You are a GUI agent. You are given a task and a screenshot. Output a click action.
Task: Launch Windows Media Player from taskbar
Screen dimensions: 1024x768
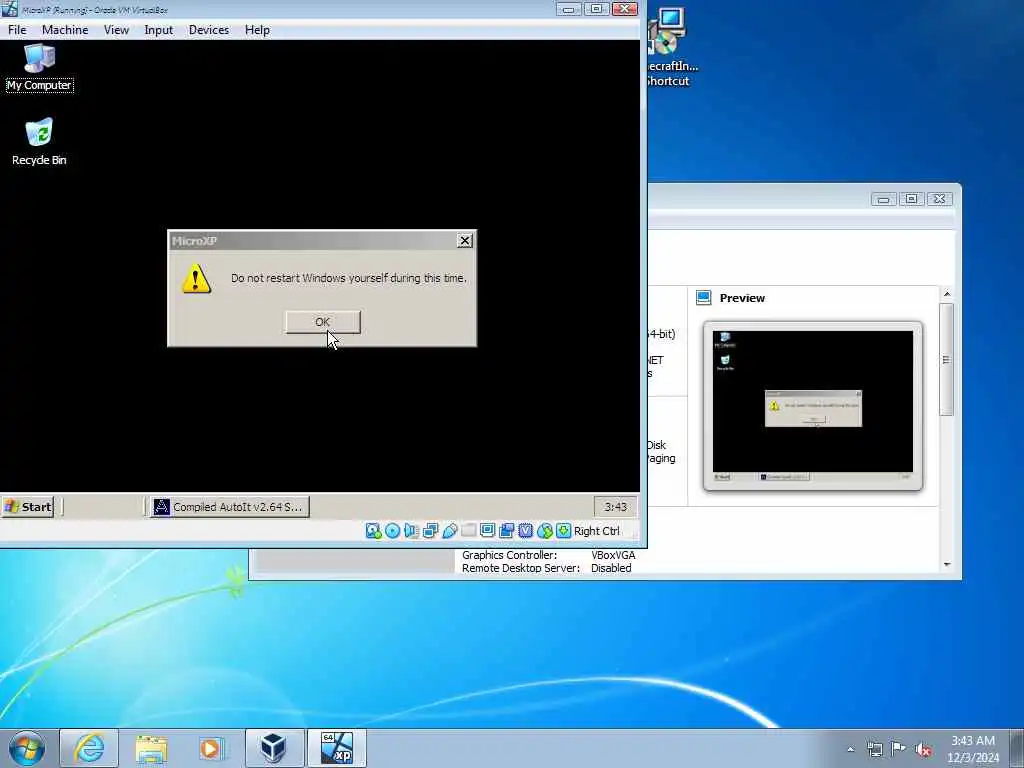pos(212,748)
